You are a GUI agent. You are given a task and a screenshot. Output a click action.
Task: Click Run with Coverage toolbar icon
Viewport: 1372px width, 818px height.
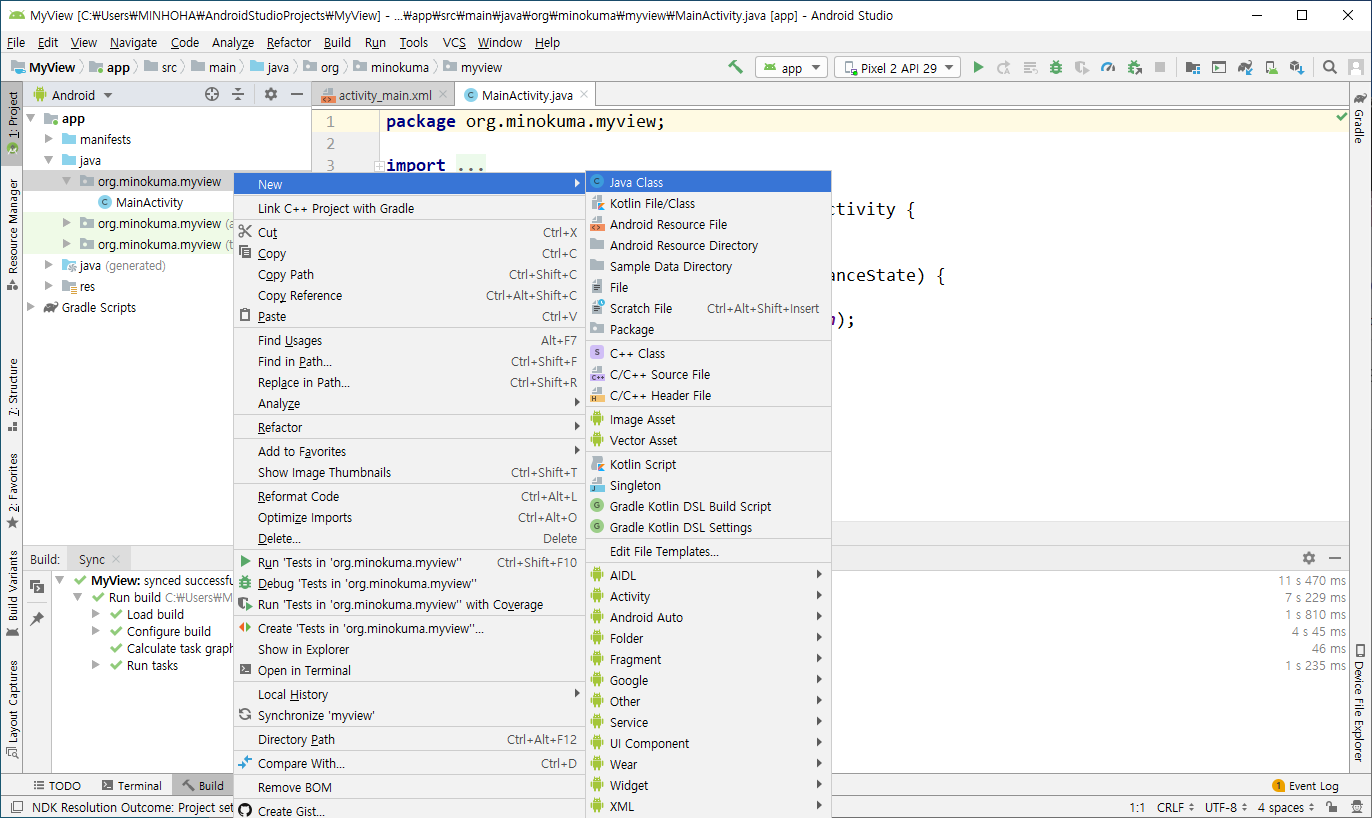[x=1082, y=67]
